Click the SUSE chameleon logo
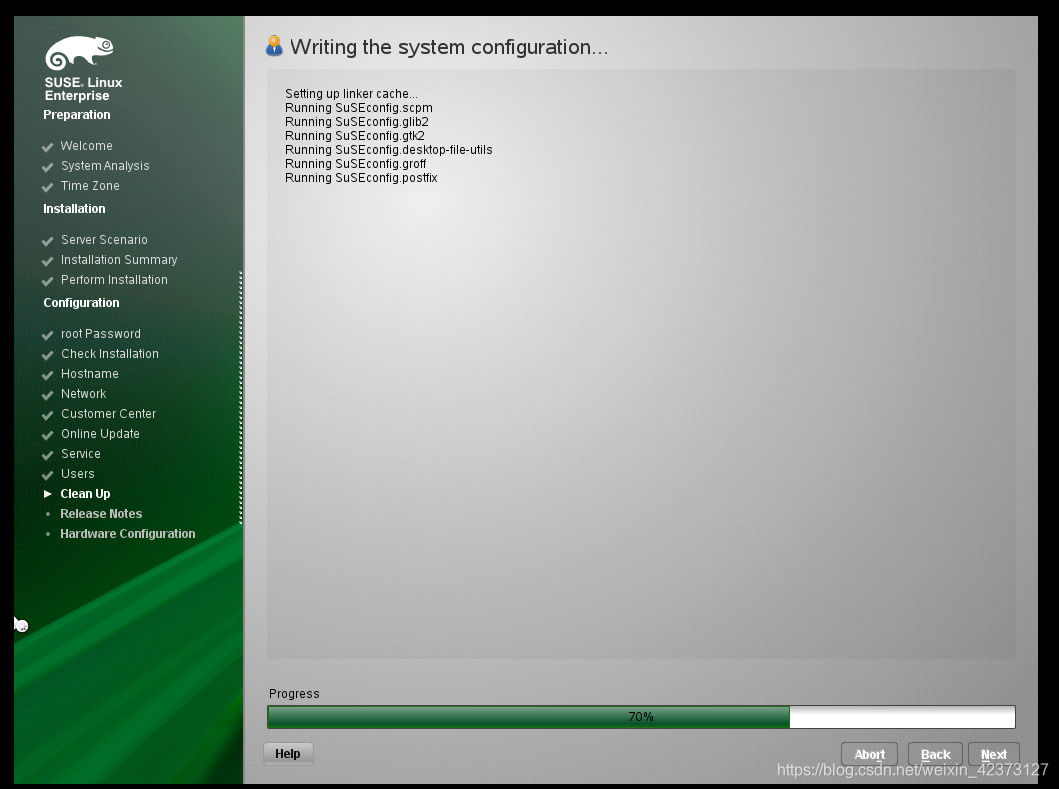Screen dimensions: 1059x789 pyautogui.click(x=79, y=52)
